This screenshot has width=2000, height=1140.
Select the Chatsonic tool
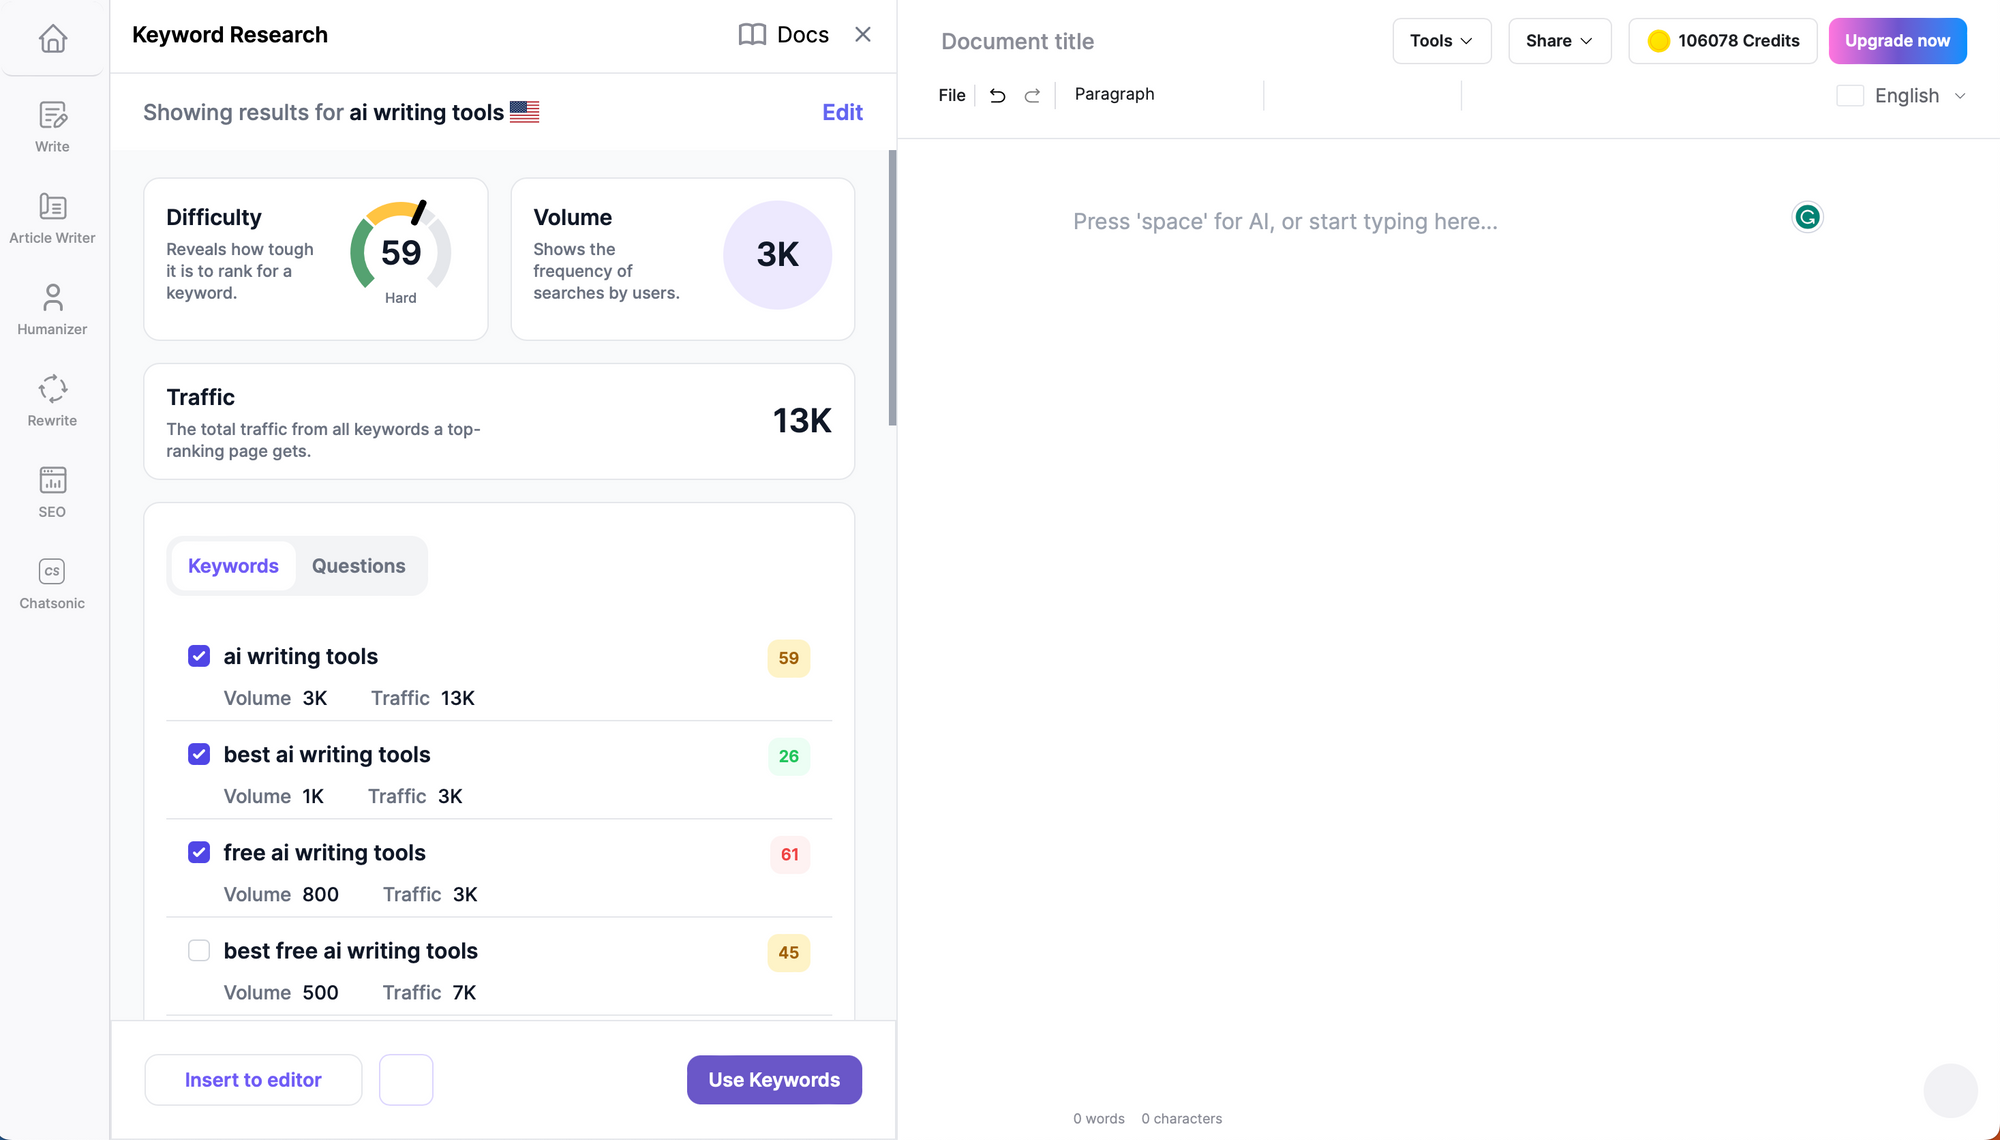tap(52, 582)
